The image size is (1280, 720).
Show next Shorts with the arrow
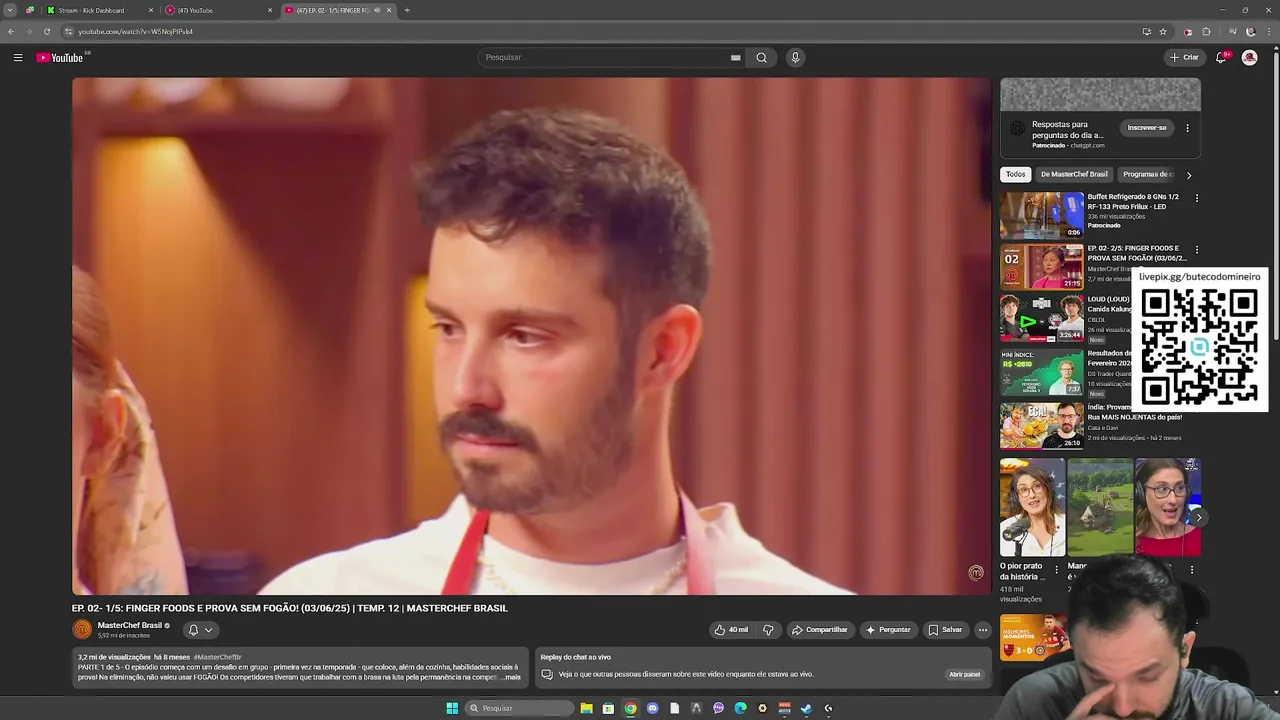click(x=1198, y=517)
